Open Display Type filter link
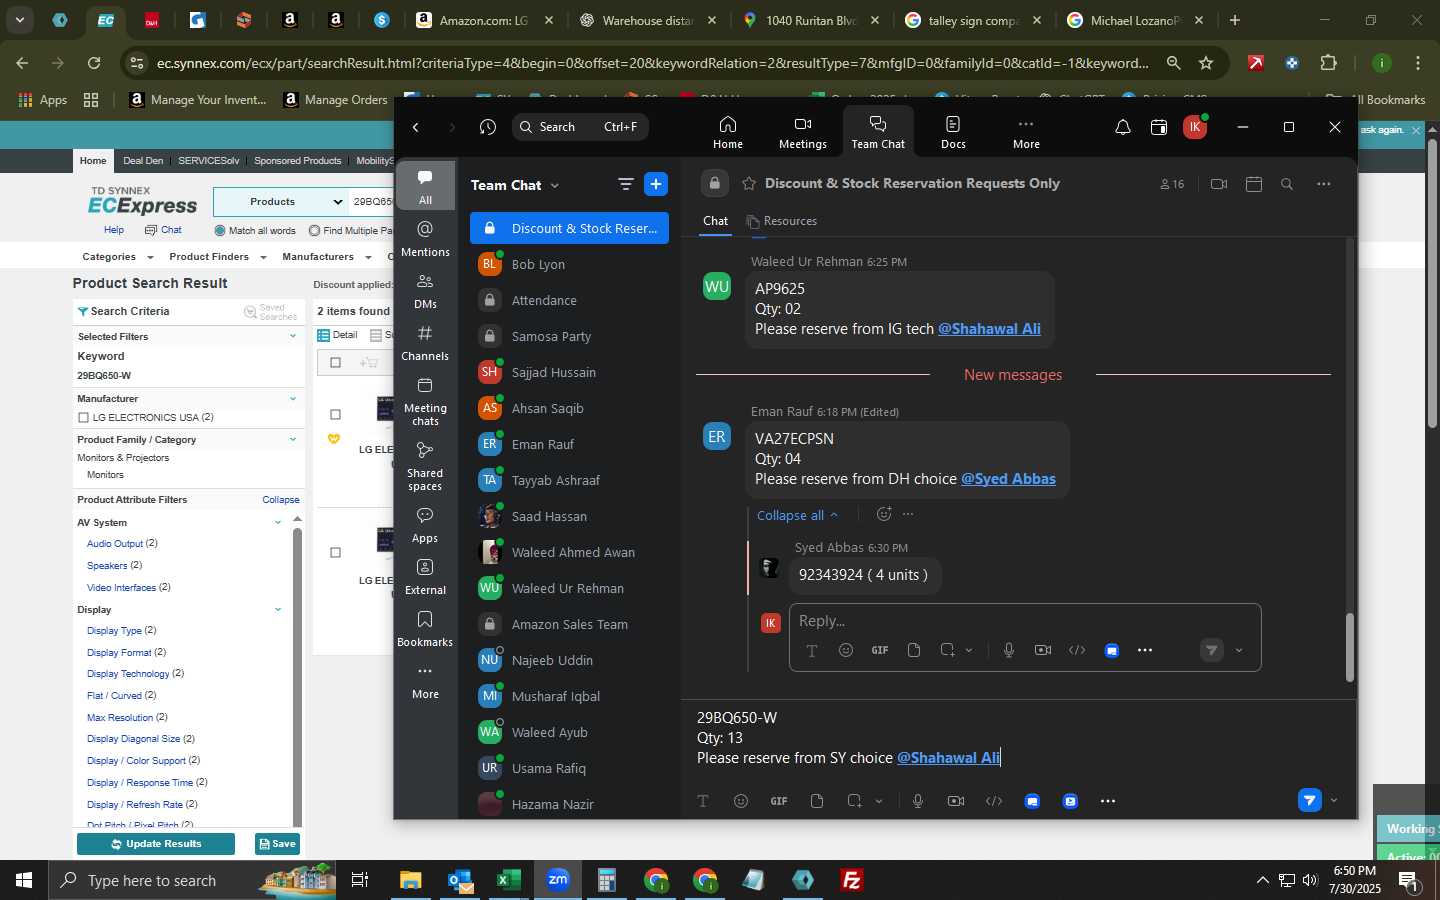This screenshot has height=900, width=1440. pyautogui.click(x=114, y=631)
